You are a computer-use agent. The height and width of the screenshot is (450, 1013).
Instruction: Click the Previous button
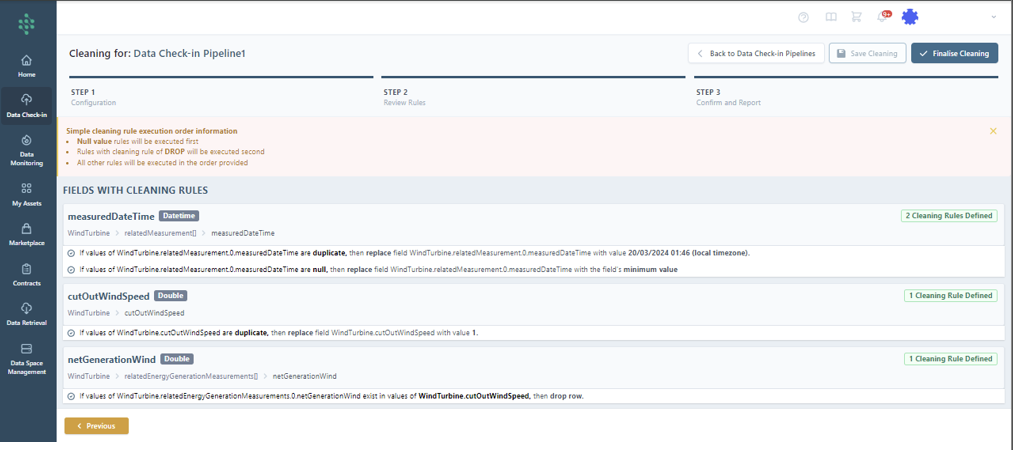[96, 426]
